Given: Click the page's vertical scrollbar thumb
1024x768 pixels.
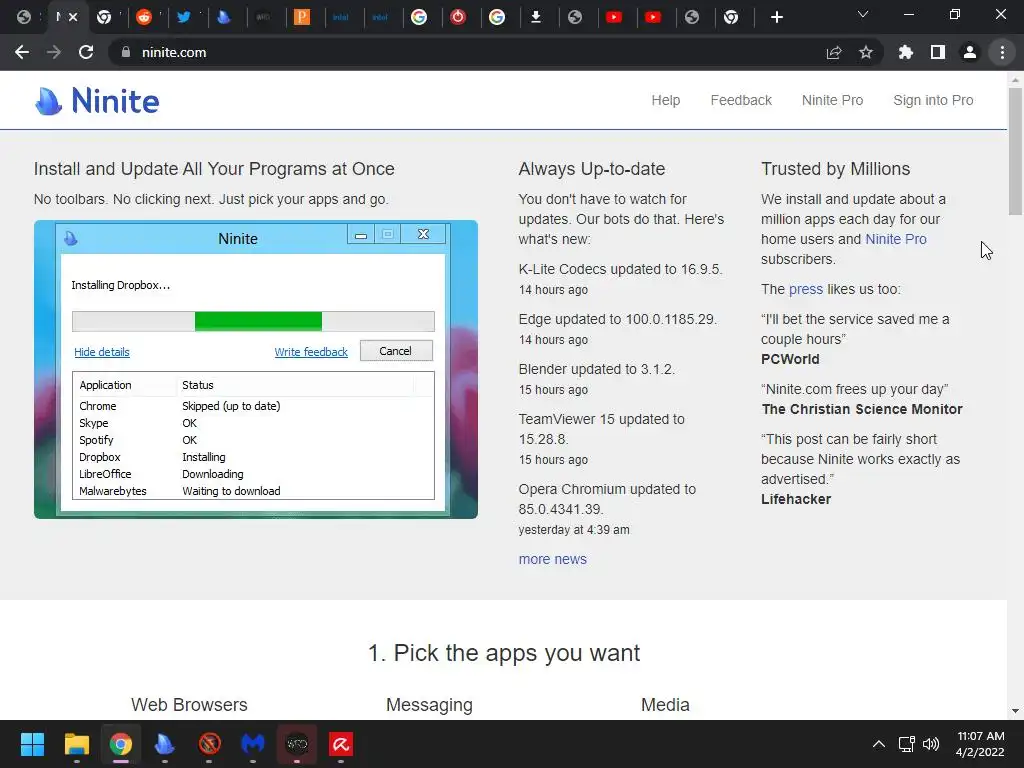Looking at the screenshot, I should 1015,151.
